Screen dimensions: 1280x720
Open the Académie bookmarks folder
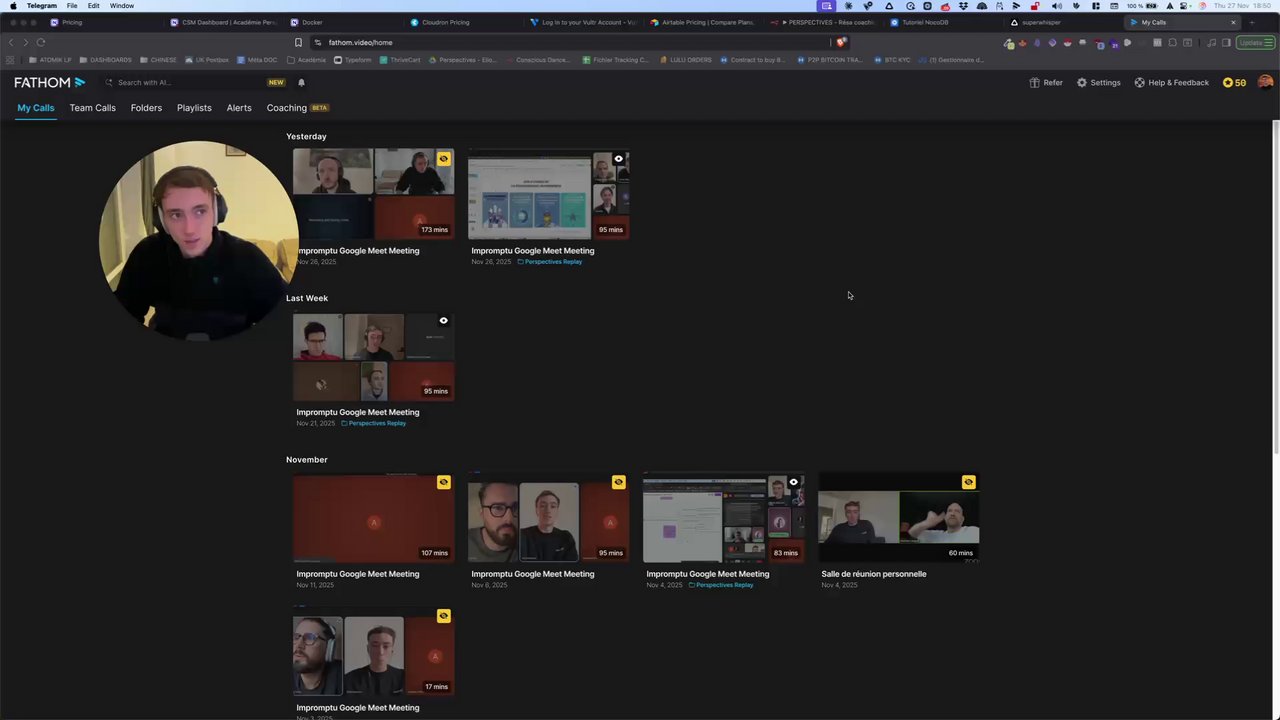(306, 60)
